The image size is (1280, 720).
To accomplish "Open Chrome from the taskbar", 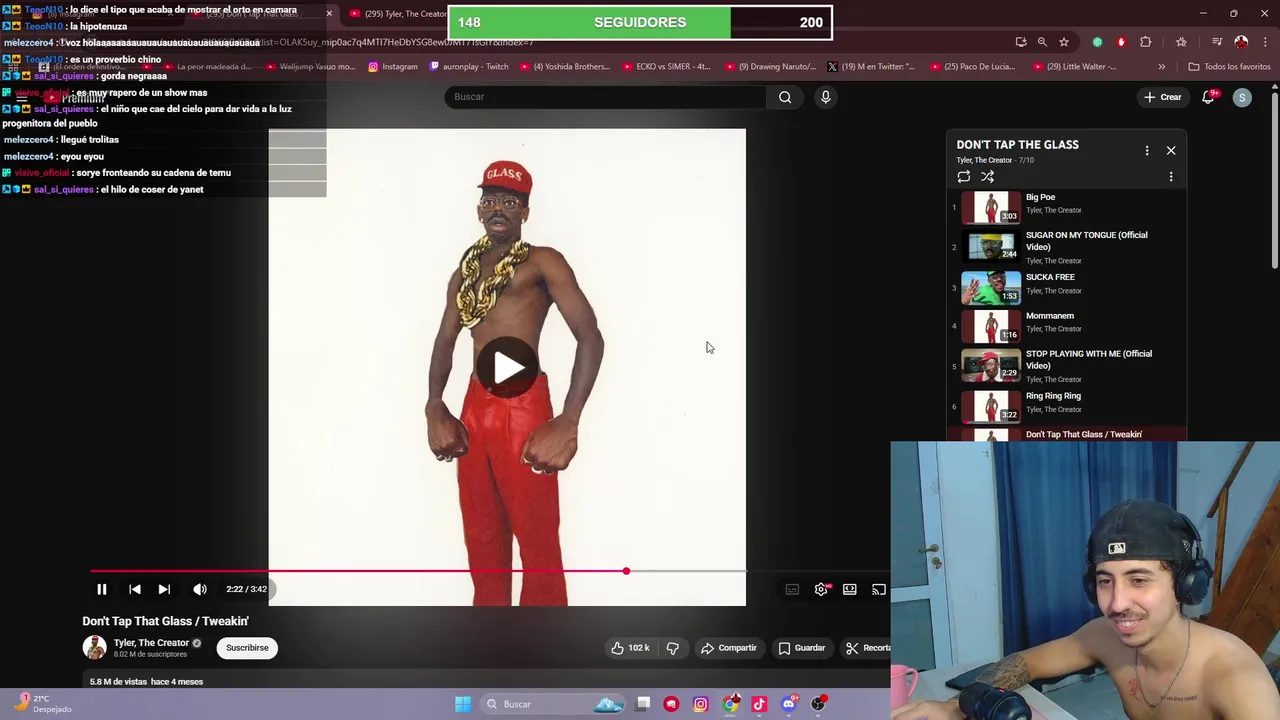I will pyautogui.click(x=731, y=704).
